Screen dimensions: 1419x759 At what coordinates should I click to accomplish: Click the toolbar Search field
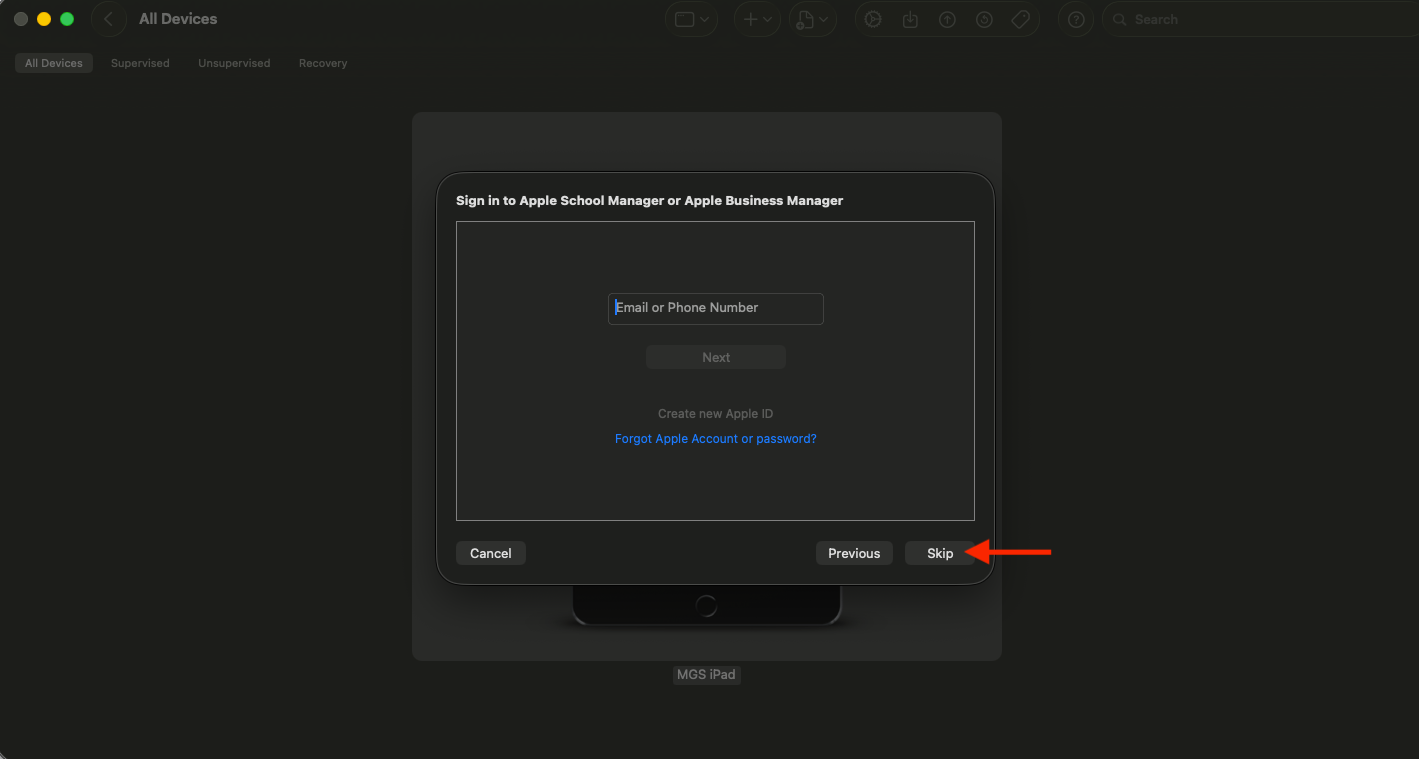pyautogui.click(x=1260, y=19)
